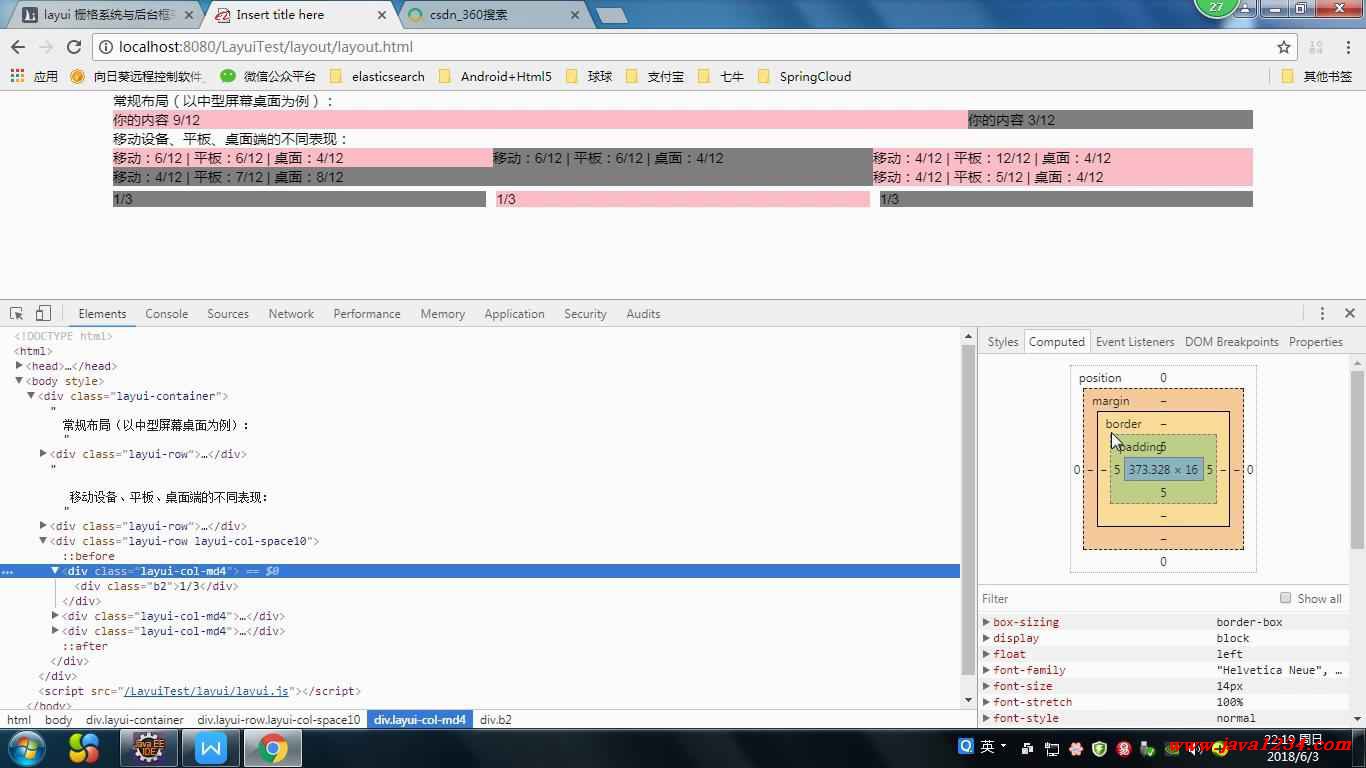
Task: Open 向日葵远程控制软件 bookmark
Action: coord(138,76)
